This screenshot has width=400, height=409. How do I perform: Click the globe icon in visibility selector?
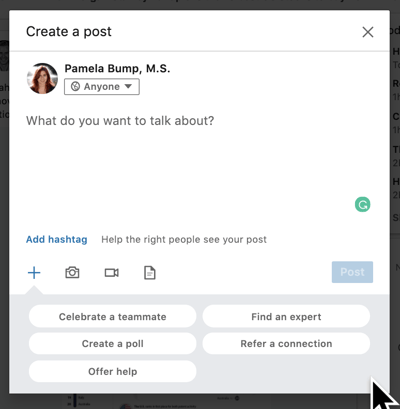[75, 87]
